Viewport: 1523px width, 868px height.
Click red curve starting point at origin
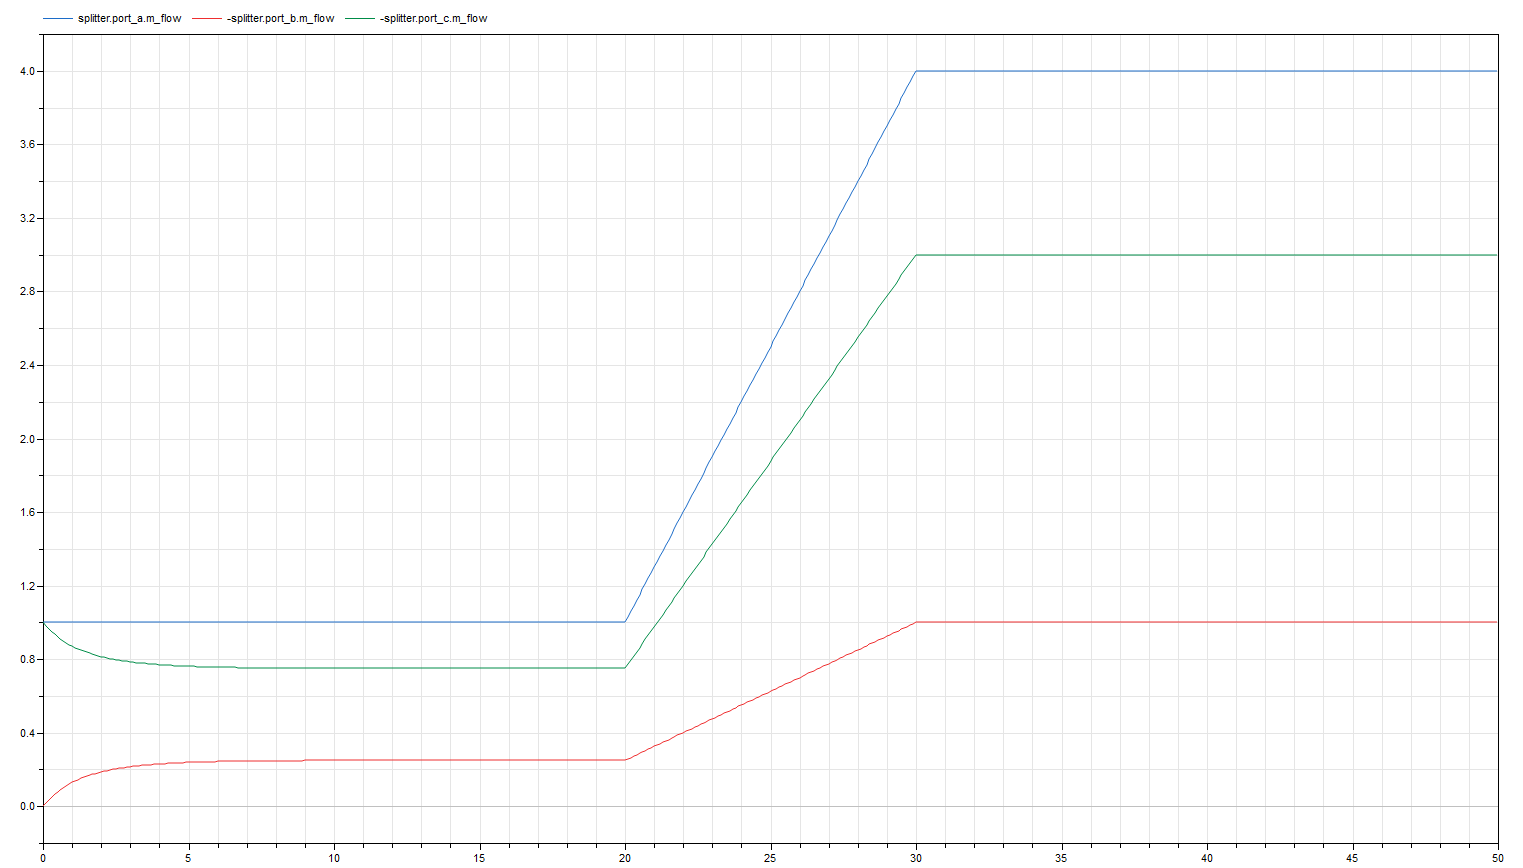[43, 806]
